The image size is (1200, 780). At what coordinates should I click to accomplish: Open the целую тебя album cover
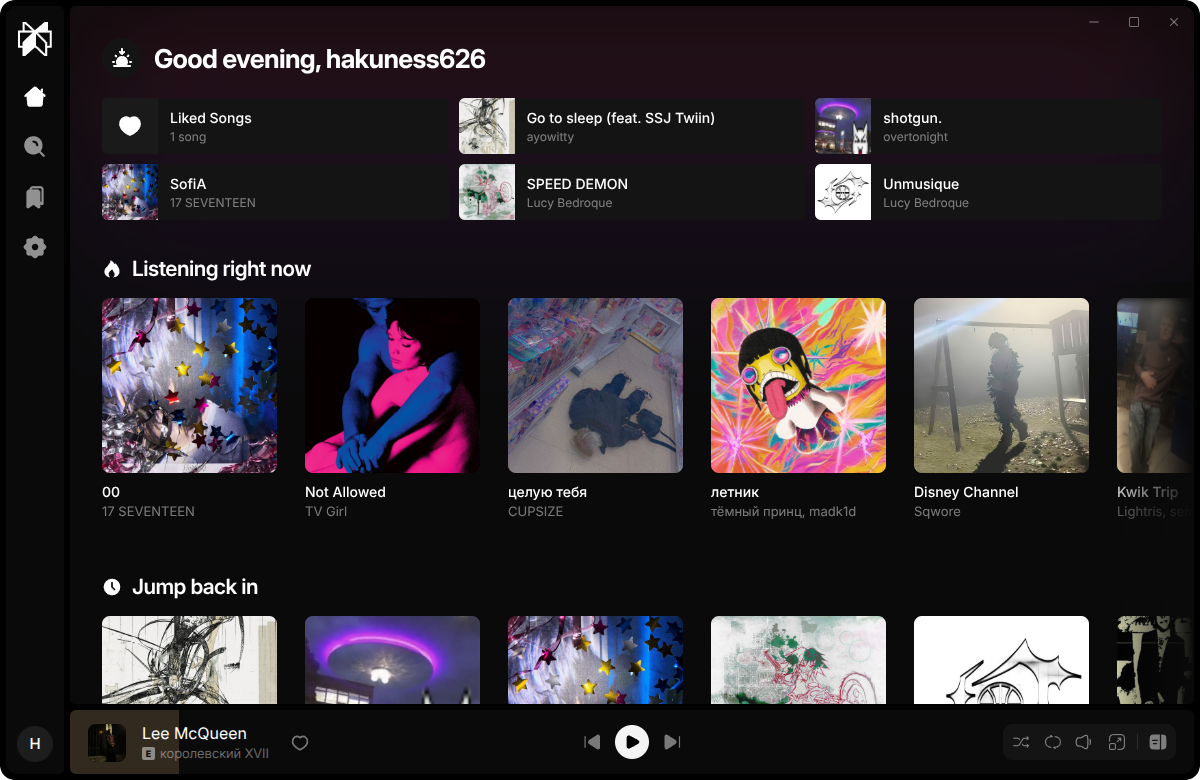[595, 385]
